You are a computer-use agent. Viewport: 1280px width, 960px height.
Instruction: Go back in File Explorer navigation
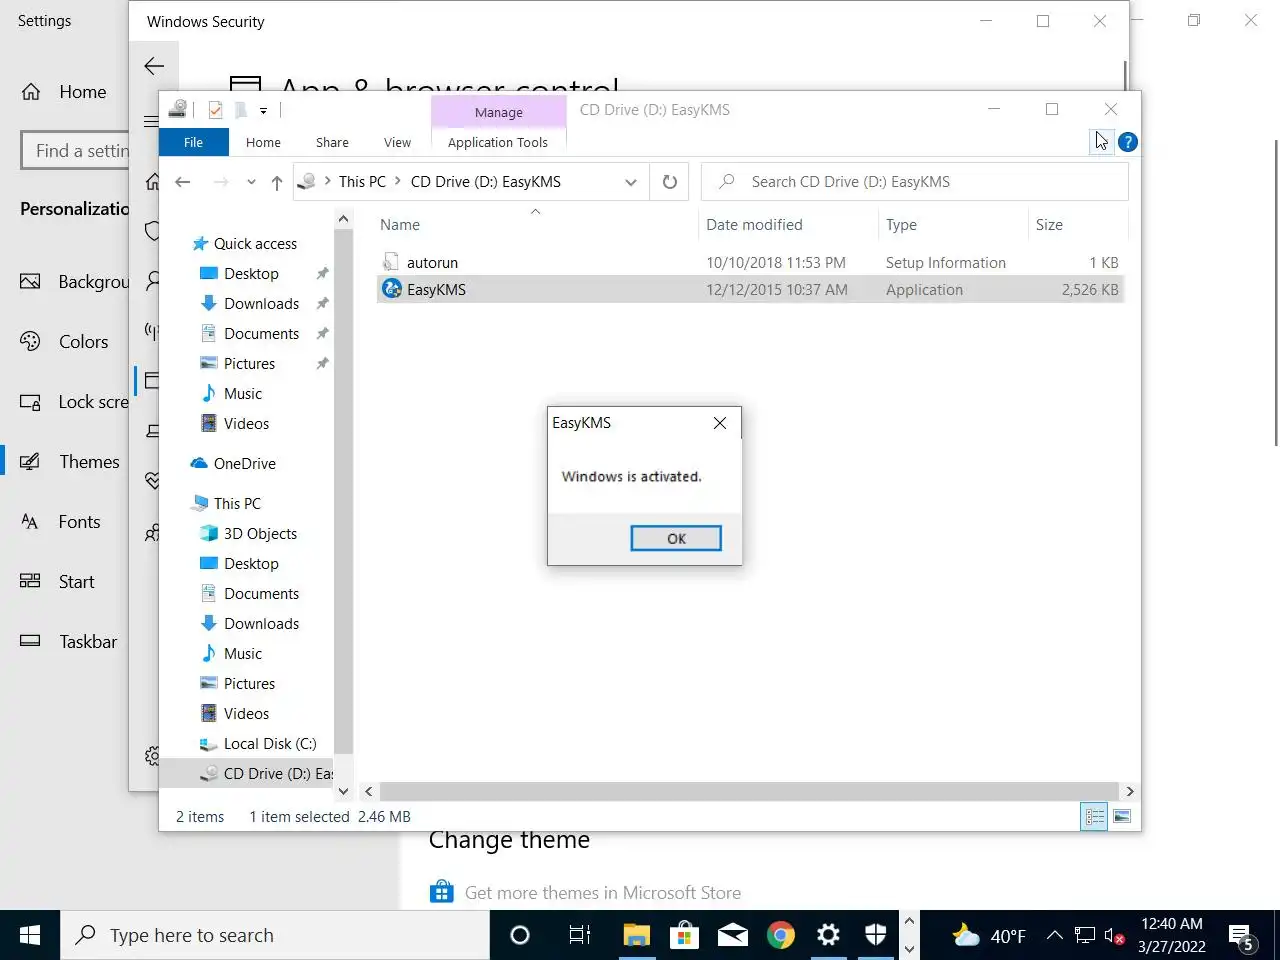(x=182, y=182)
